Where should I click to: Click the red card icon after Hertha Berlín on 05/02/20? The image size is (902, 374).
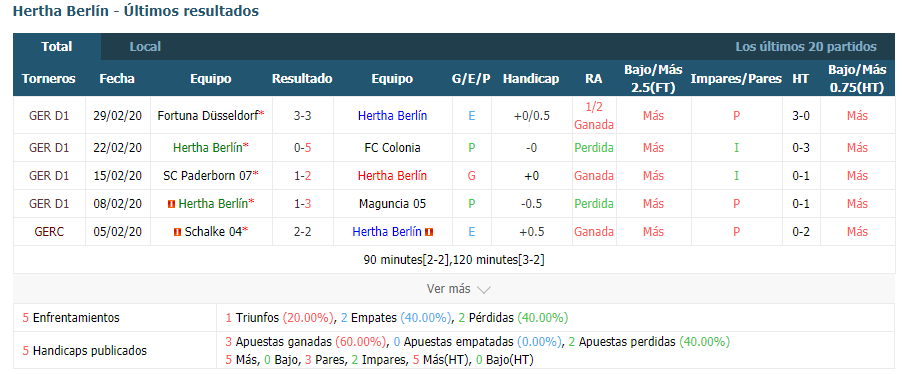tap(429, 232)
